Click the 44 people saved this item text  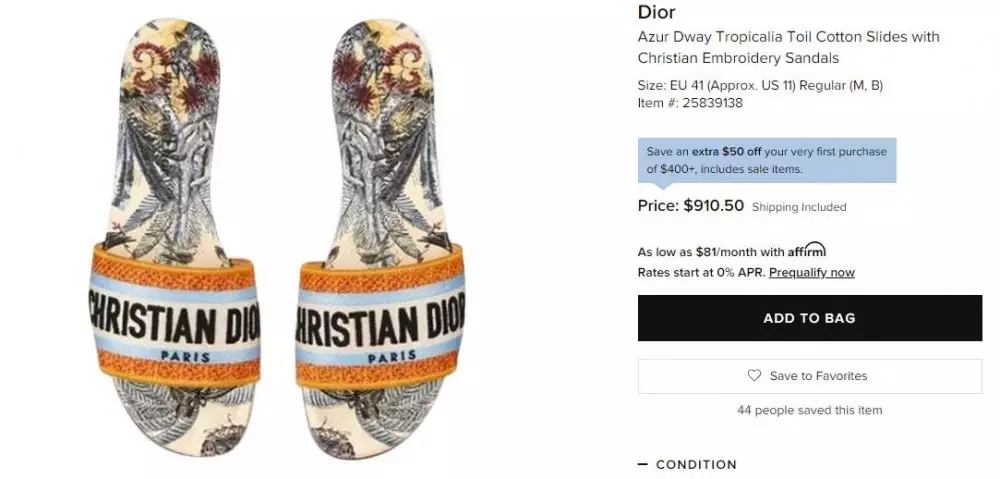pyautogui.click(x=809, y=410)
